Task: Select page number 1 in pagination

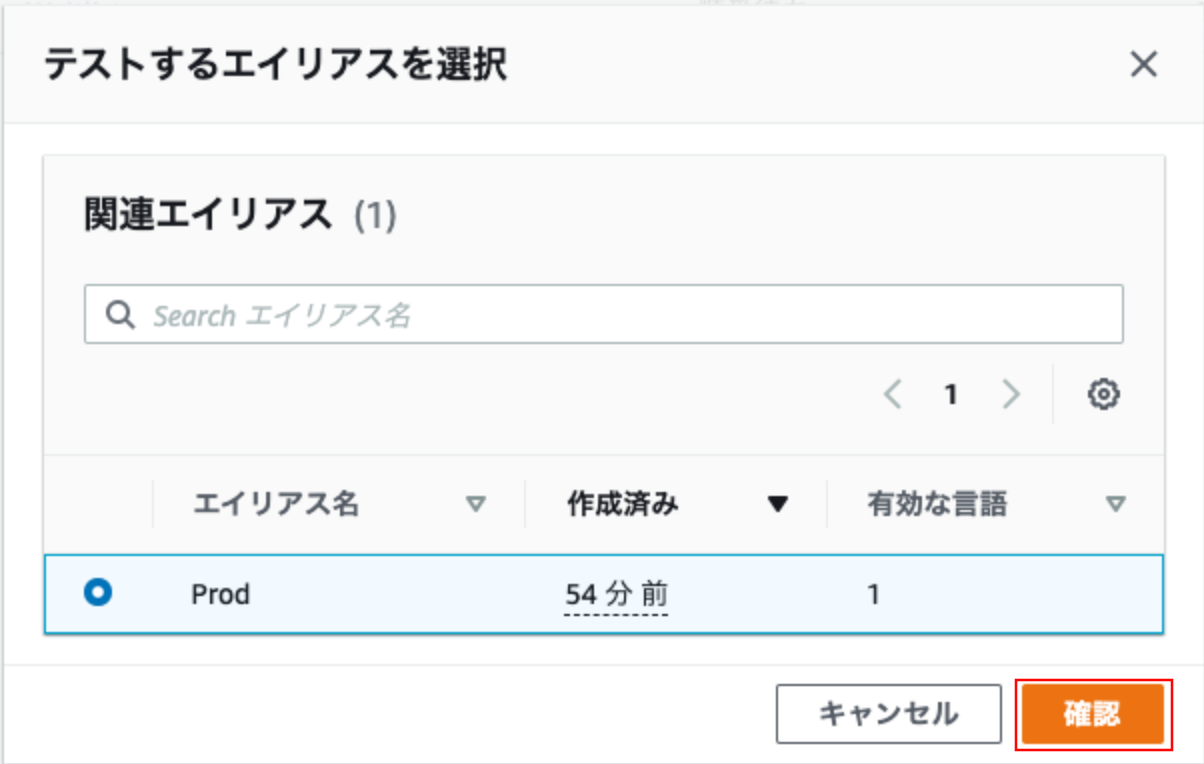Action: [x=951, y=395]
